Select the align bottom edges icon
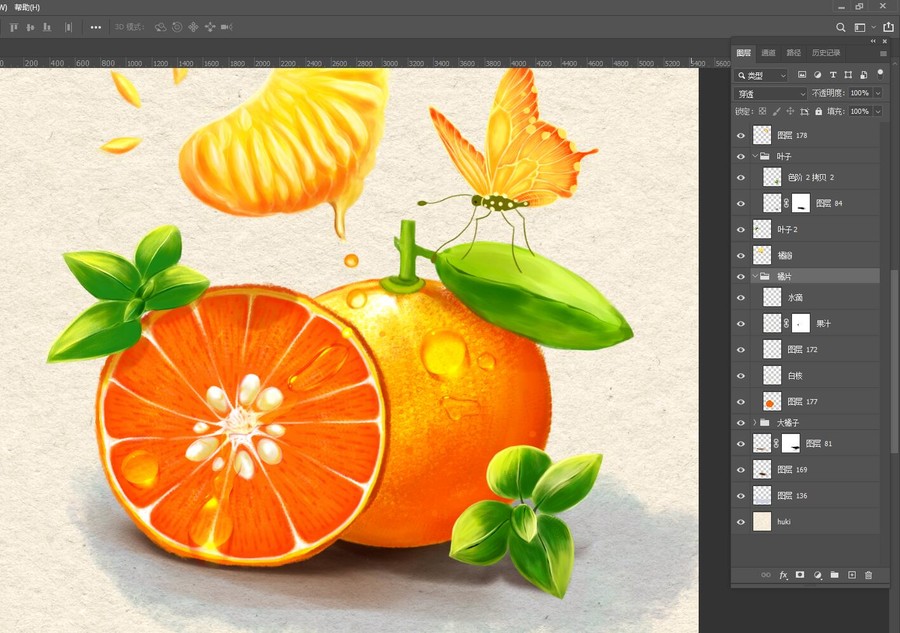Viewport: 900px width, 633px height. point(47,27)
